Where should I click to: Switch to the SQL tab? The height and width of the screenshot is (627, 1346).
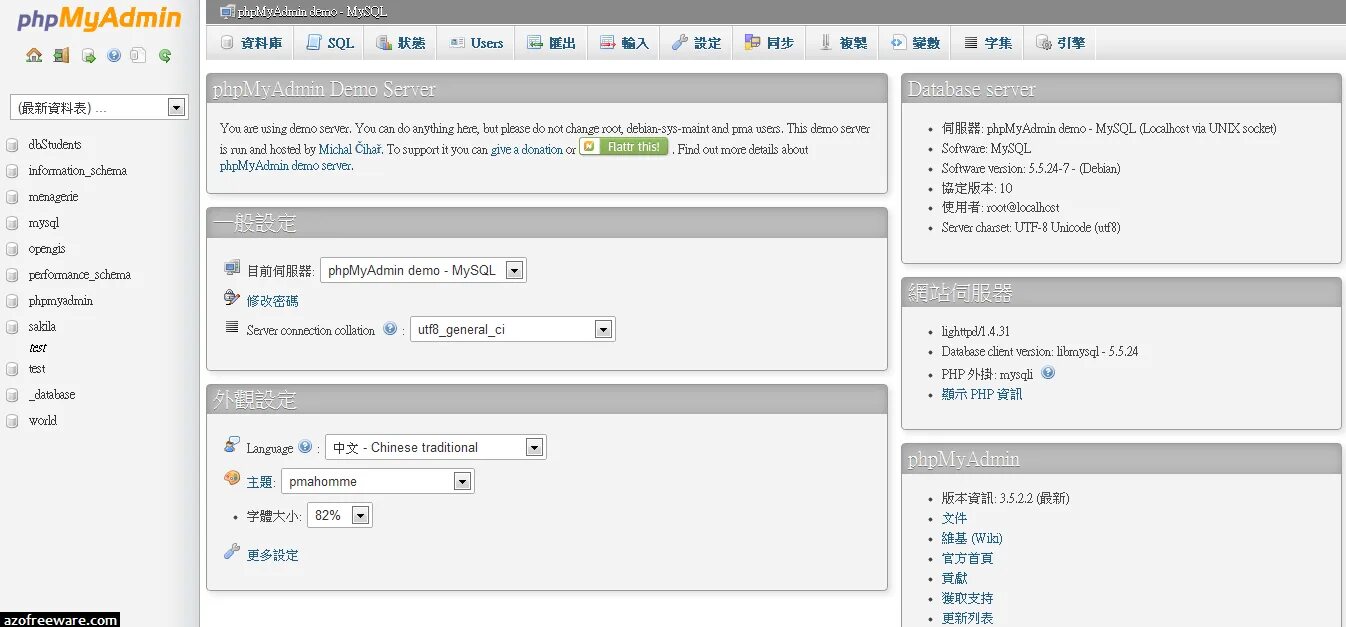click(330, 43)
